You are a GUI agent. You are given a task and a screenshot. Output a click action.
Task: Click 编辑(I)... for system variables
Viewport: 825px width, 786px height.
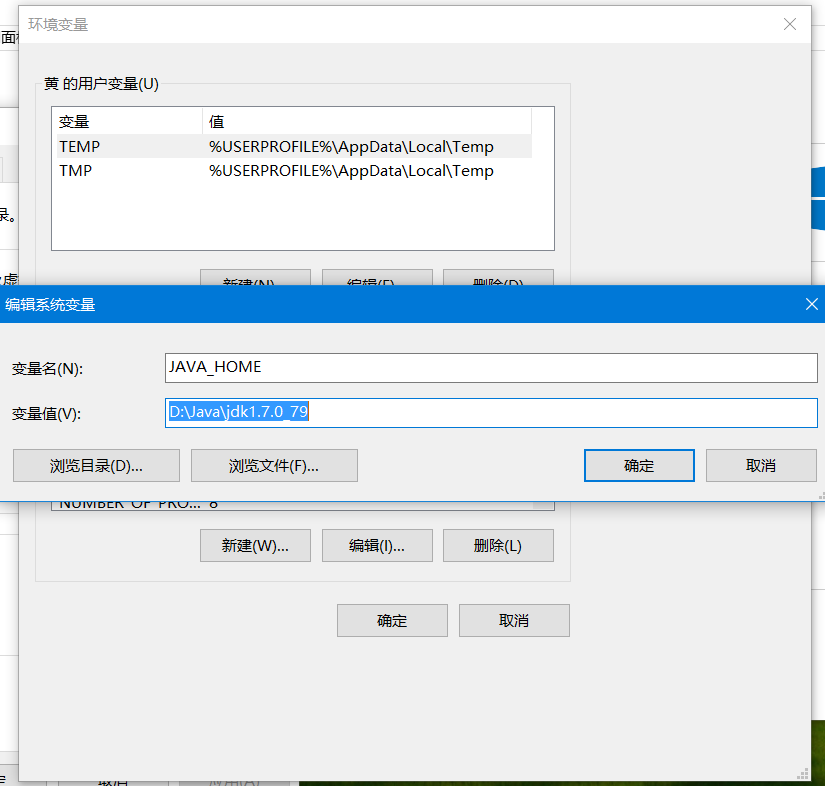pyautogui.click(x=377, y=546)
